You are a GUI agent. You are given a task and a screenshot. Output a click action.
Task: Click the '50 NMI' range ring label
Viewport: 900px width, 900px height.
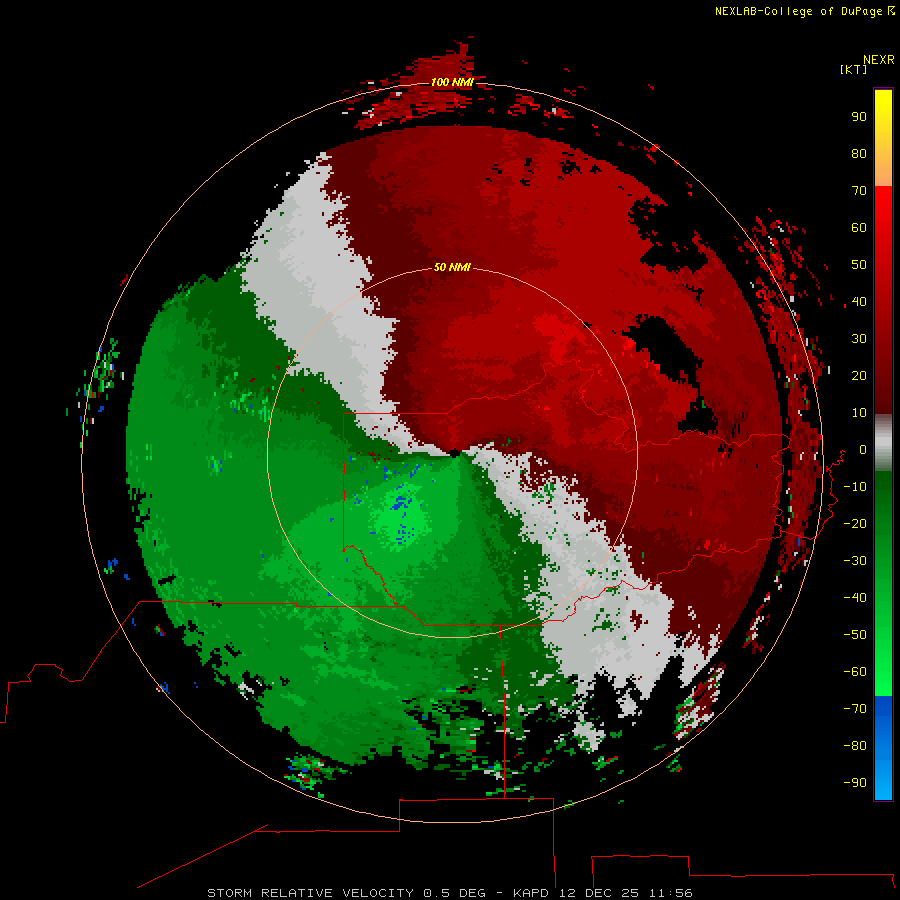(x=452, y=267)
